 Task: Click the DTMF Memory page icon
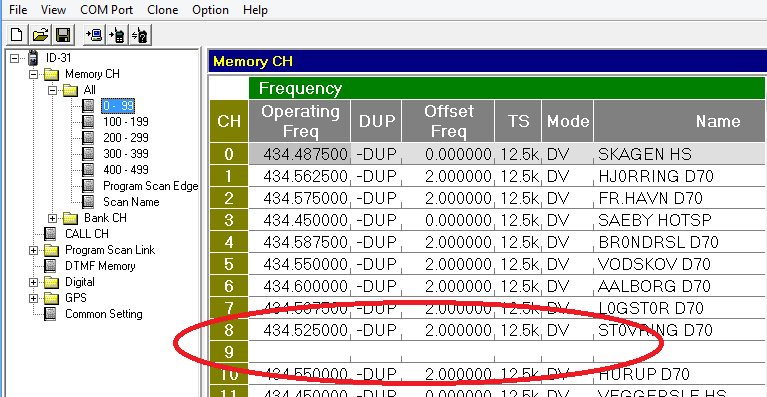click(51, 266)
